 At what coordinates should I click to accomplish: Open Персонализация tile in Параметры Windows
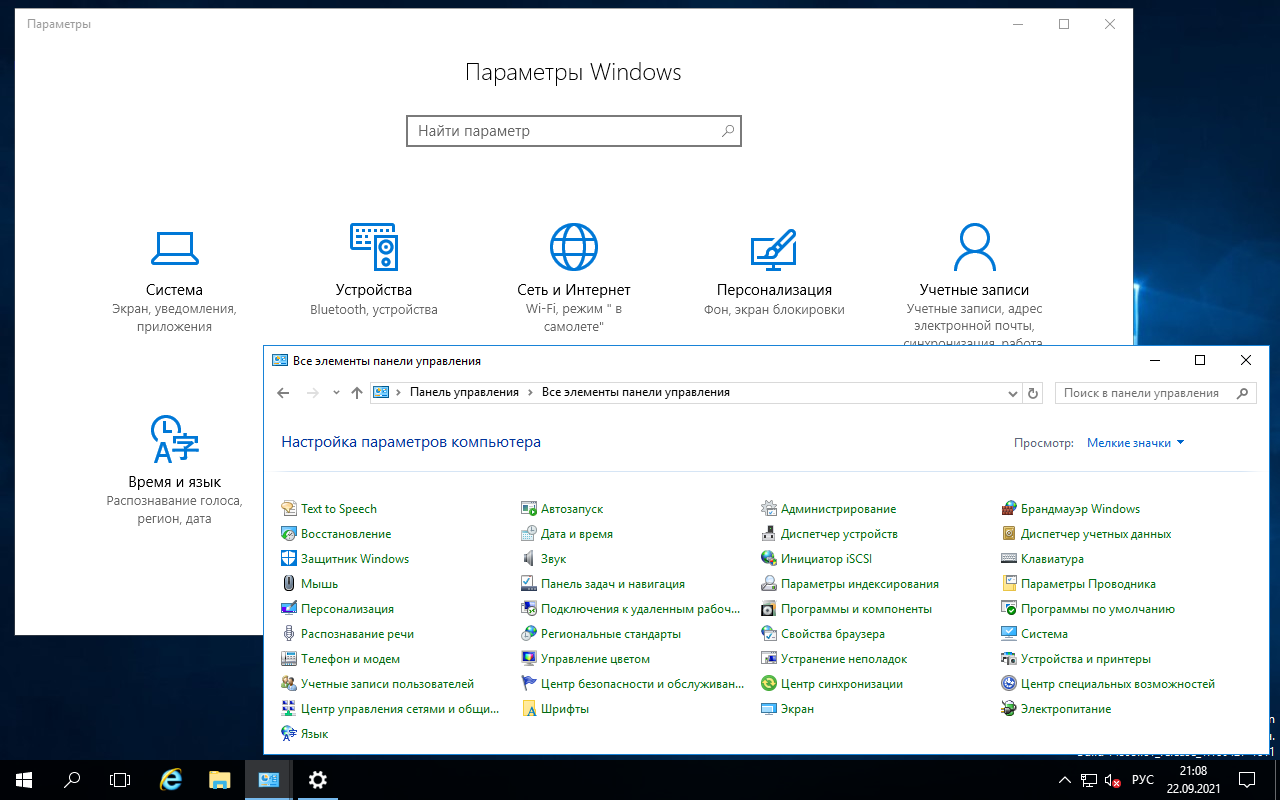774,268
